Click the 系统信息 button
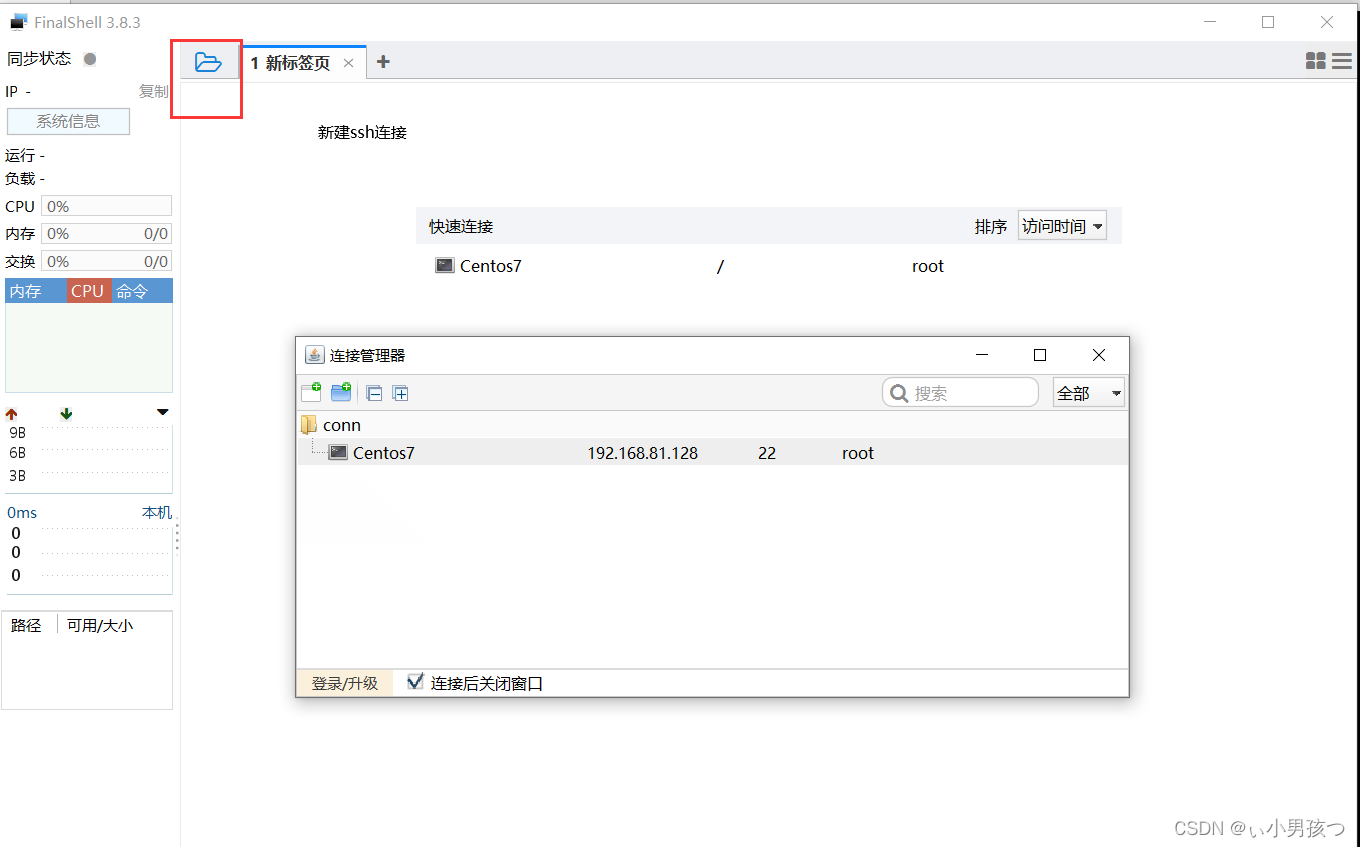 [x=68, y=121]
